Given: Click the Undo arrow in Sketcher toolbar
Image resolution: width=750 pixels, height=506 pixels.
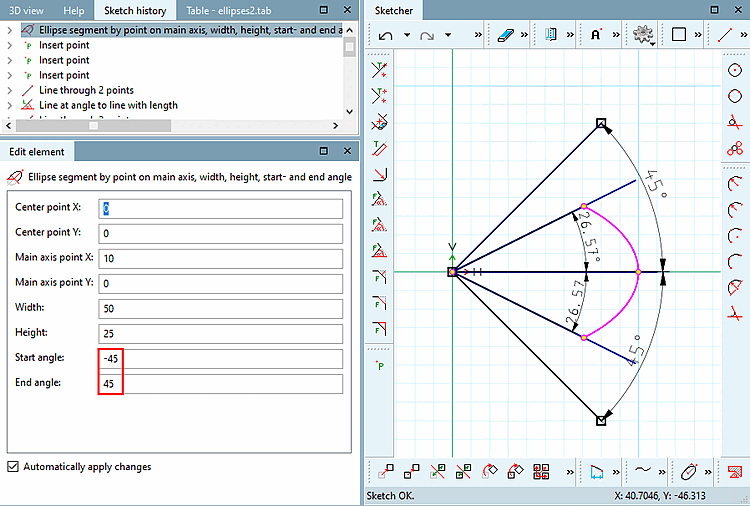Looking at the screenshot, I should click(386, 35).
